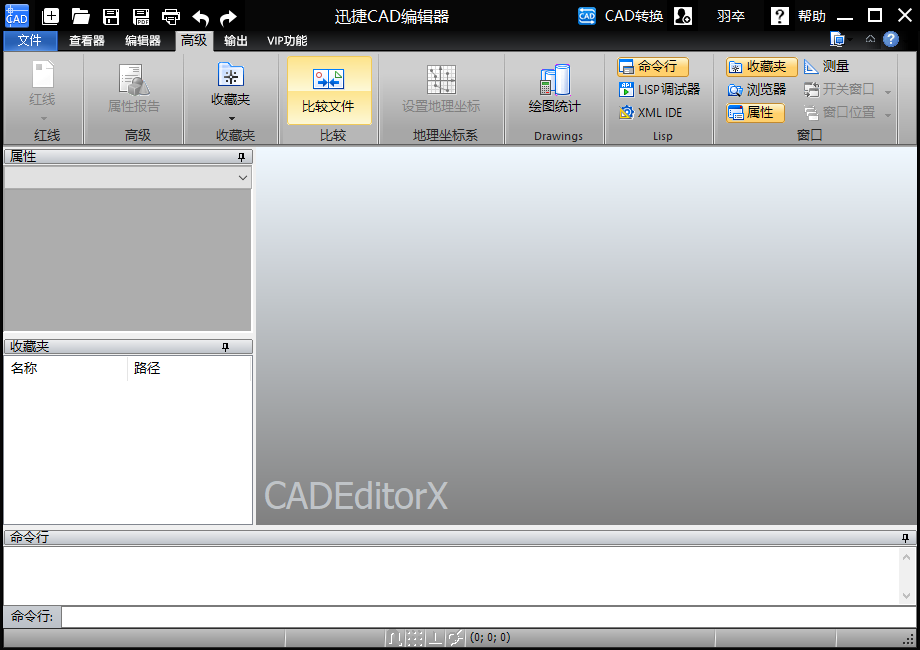This screenshot has height=650, width=920.
Task: Print the drawing using printer icon
Action: (x=171, y=16)
